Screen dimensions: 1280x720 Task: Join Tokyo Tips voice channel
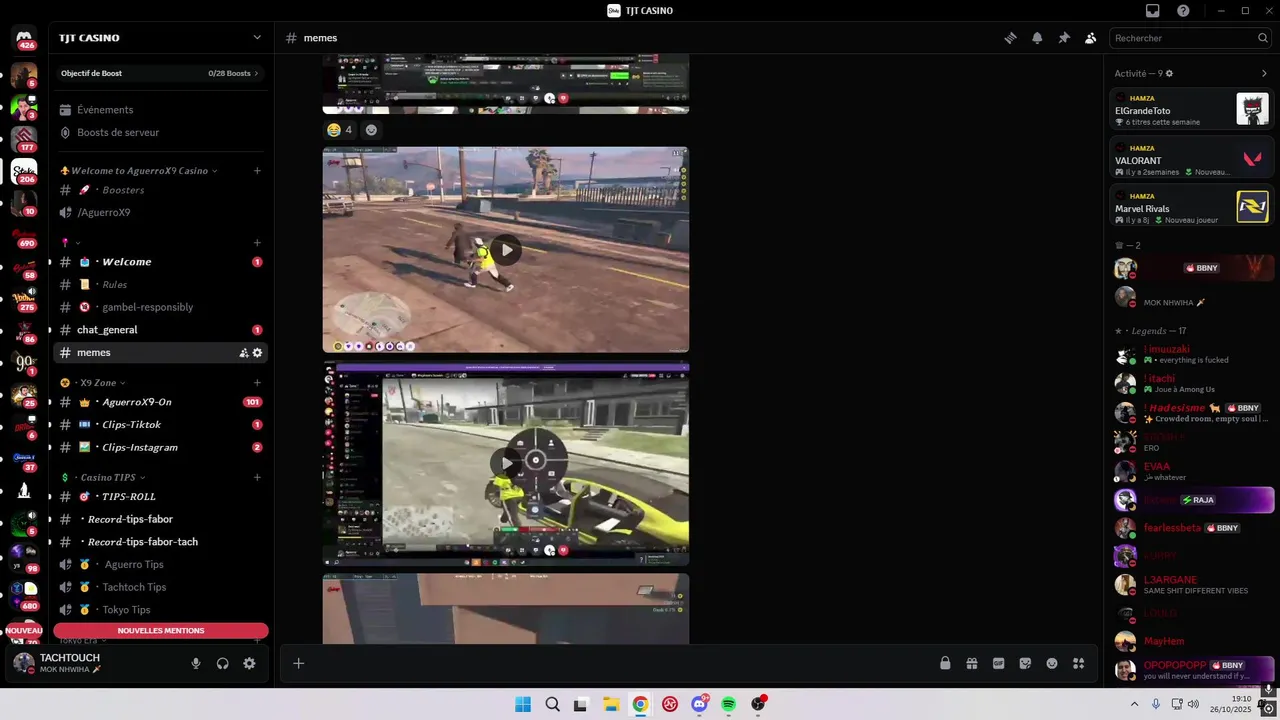pyautogui.click(x=160, y=610)
